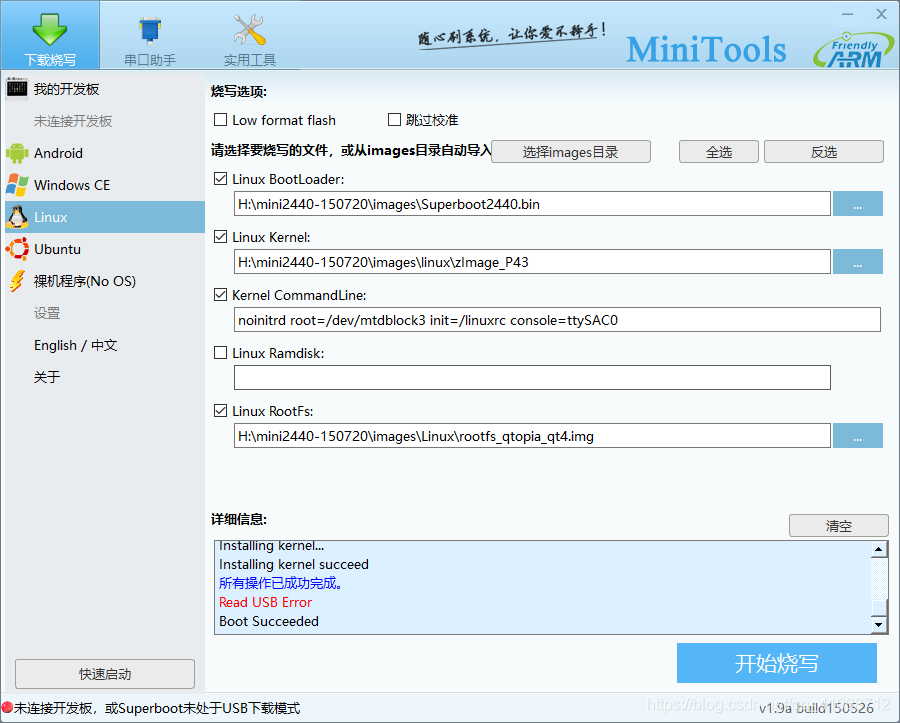Click the log scrollbar up arrow
The height and width of the screenshot is (723, 900).
879,549
